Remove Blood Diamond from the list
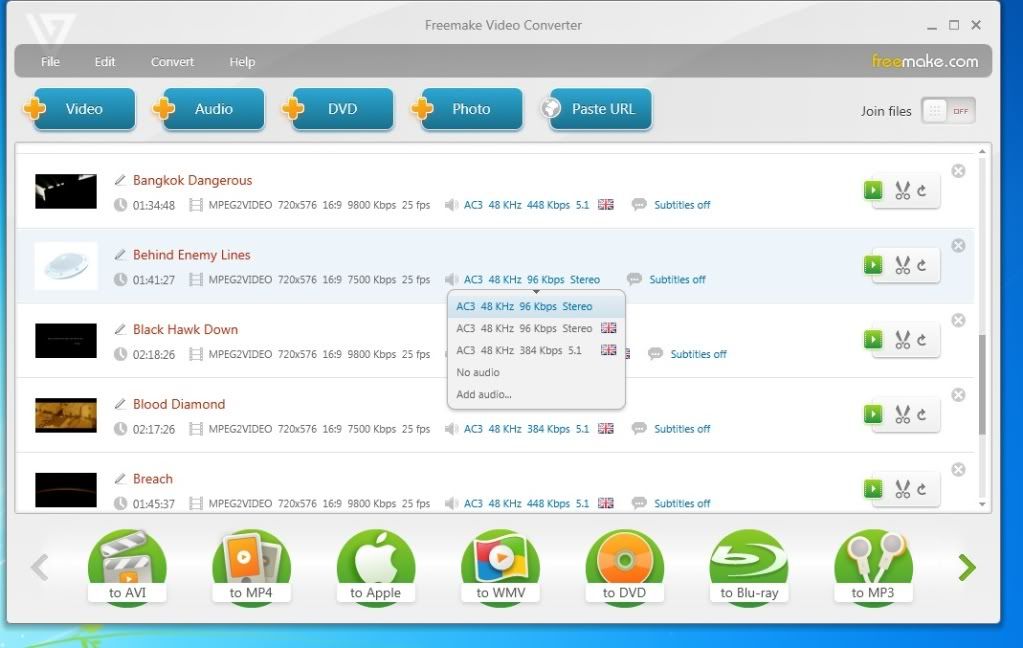1023x648 pixels. point(958,395)
